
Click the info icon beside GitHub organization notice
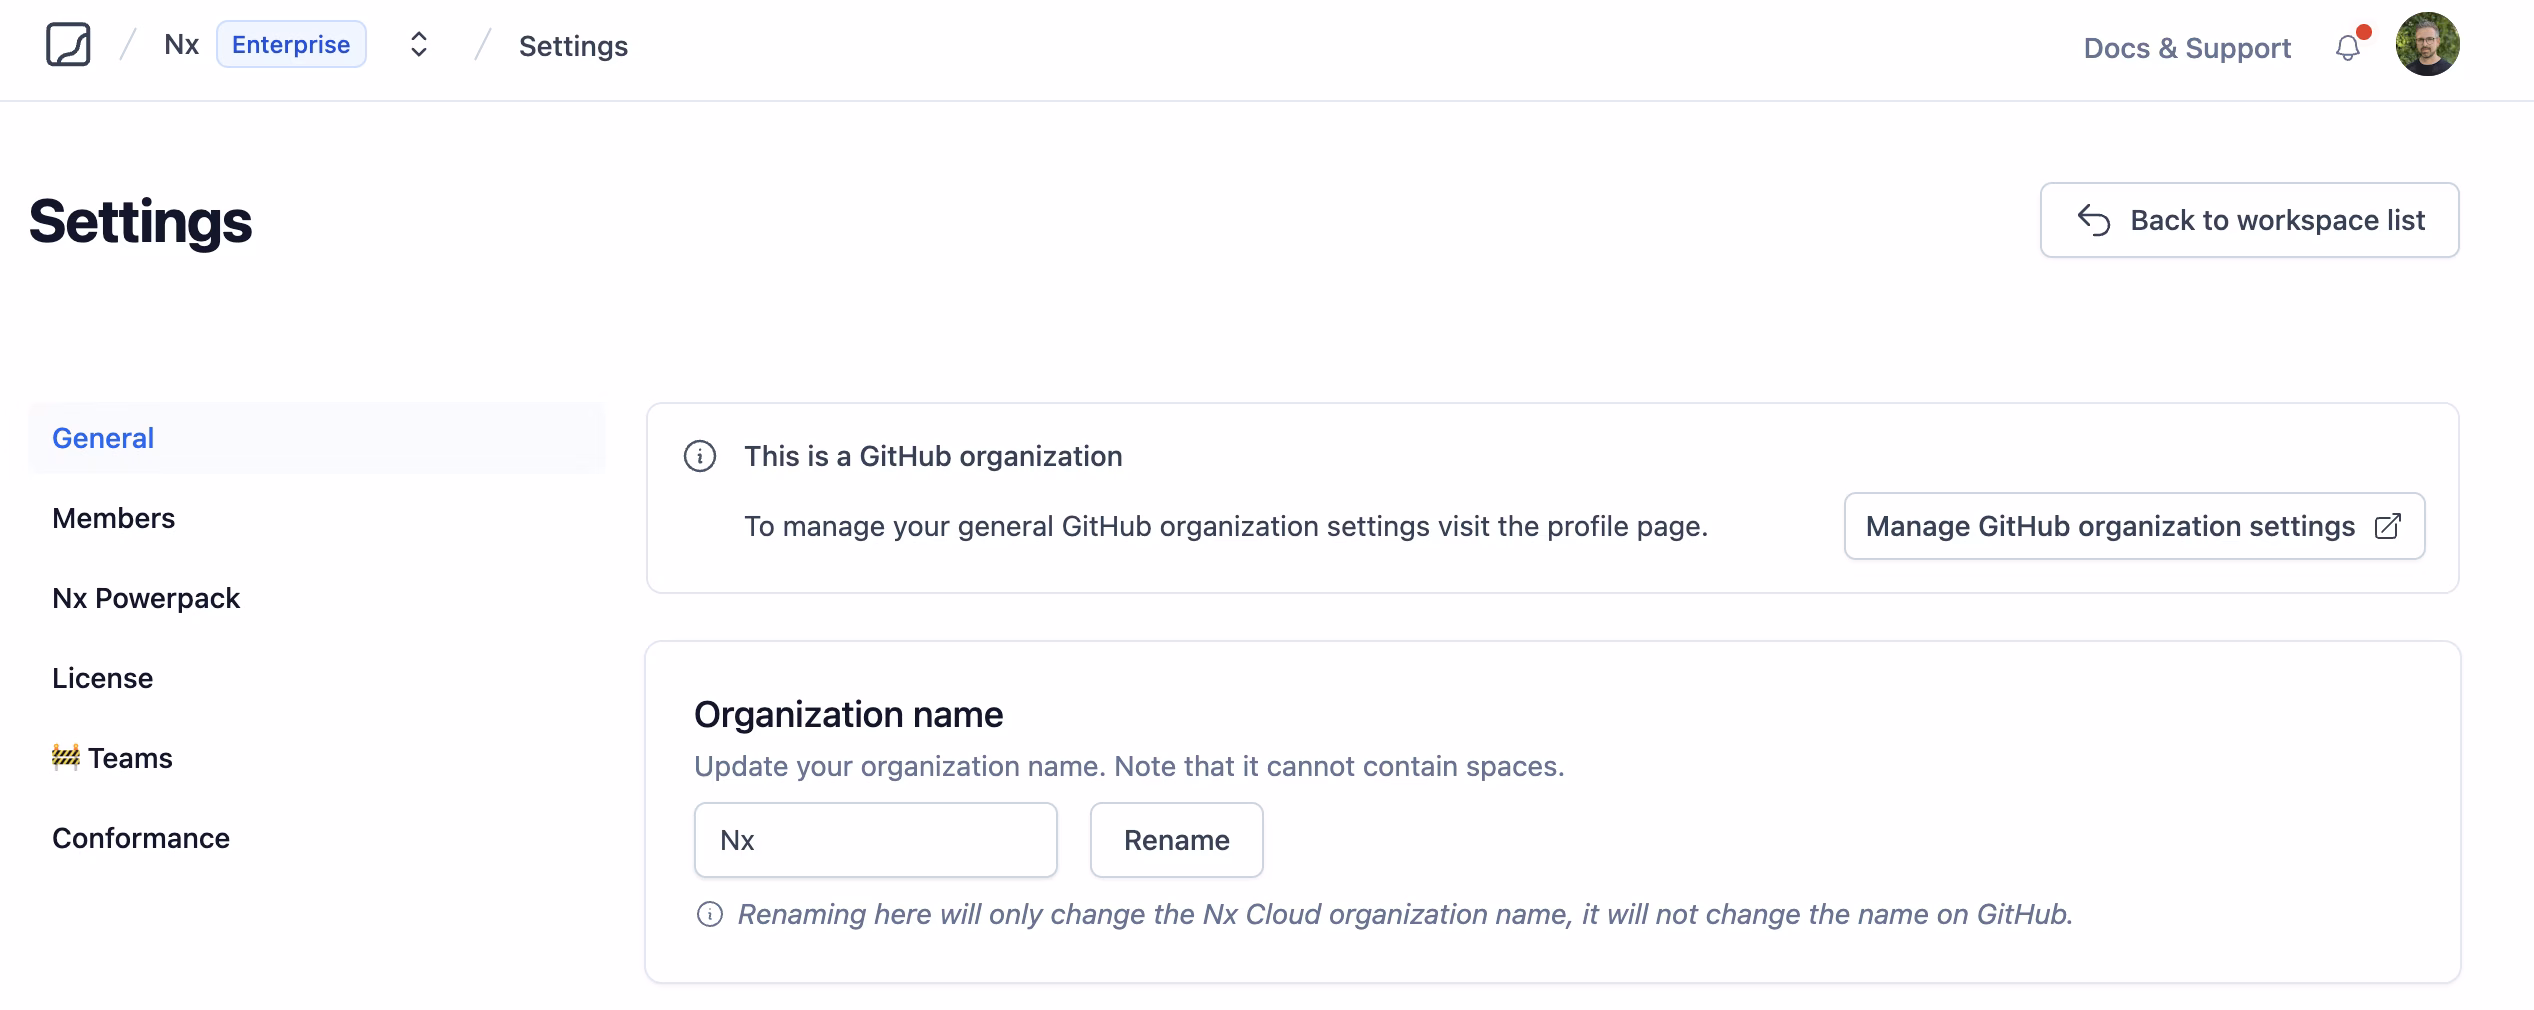pyautogui.click(x=699, y=456)
